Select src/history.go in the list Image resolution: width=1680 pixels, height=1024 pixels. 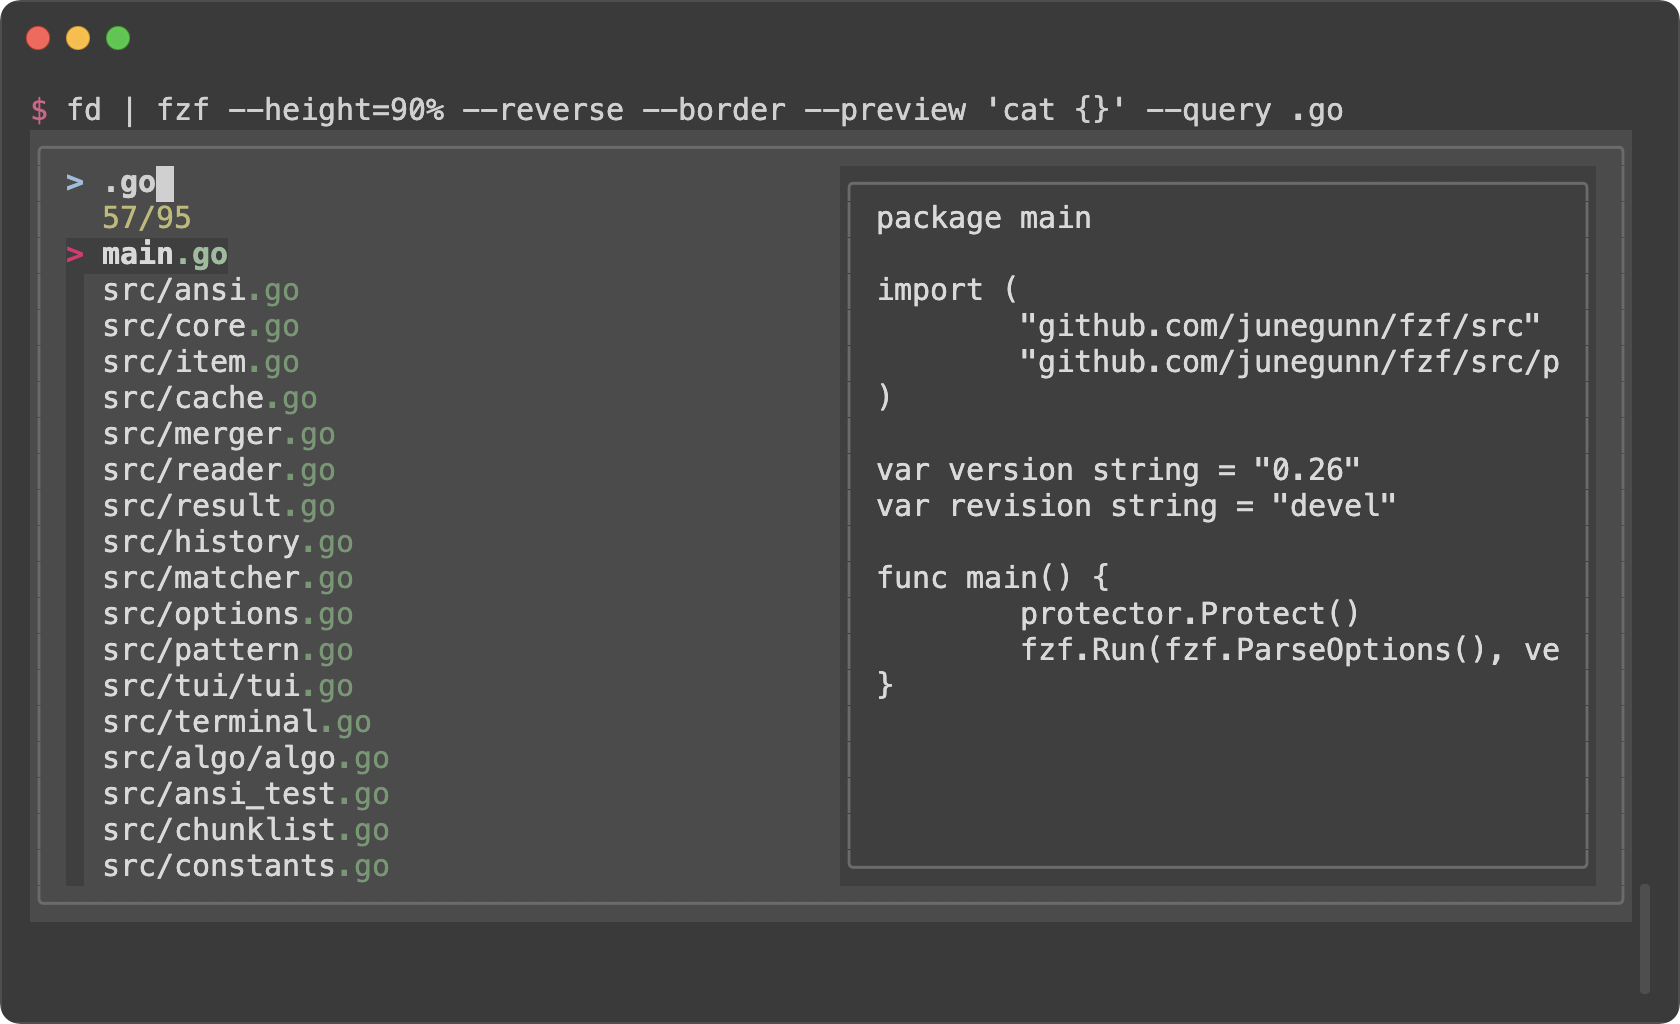(227, 543)
